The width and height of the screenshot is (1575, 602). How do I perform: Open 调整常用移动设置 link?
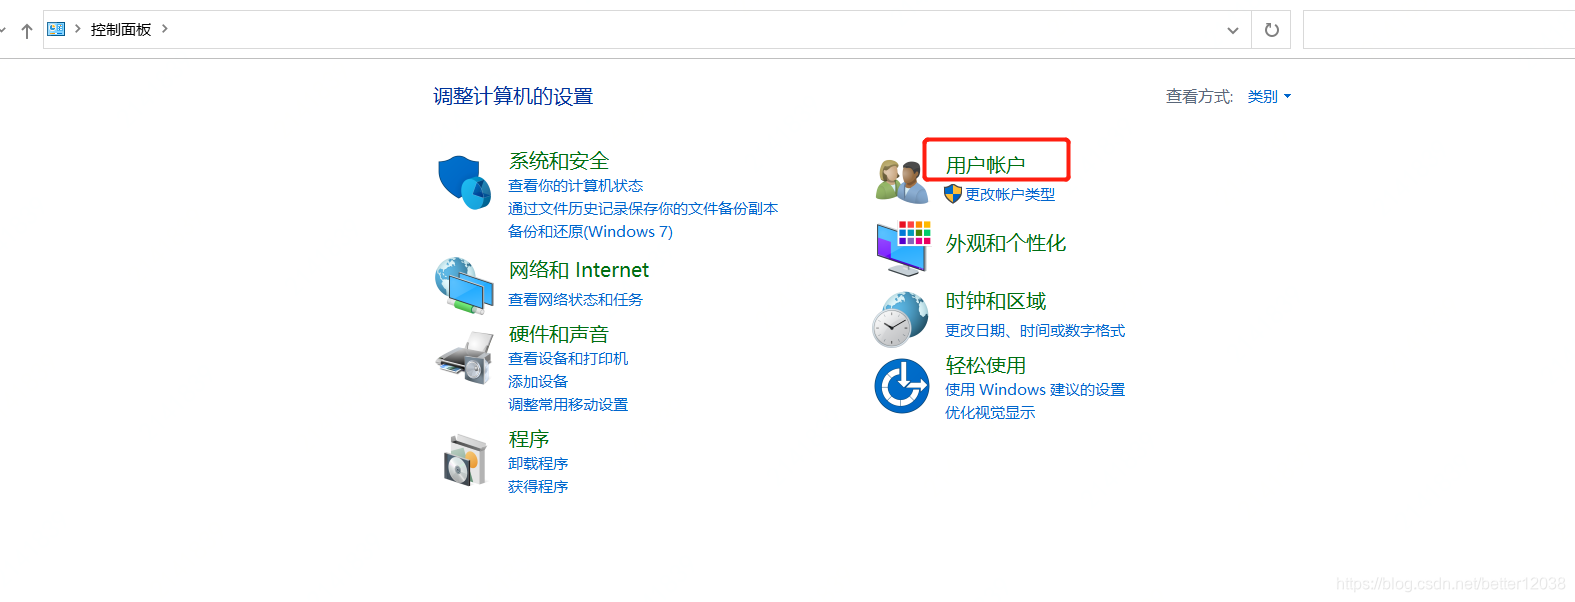(x=568, y=405)
